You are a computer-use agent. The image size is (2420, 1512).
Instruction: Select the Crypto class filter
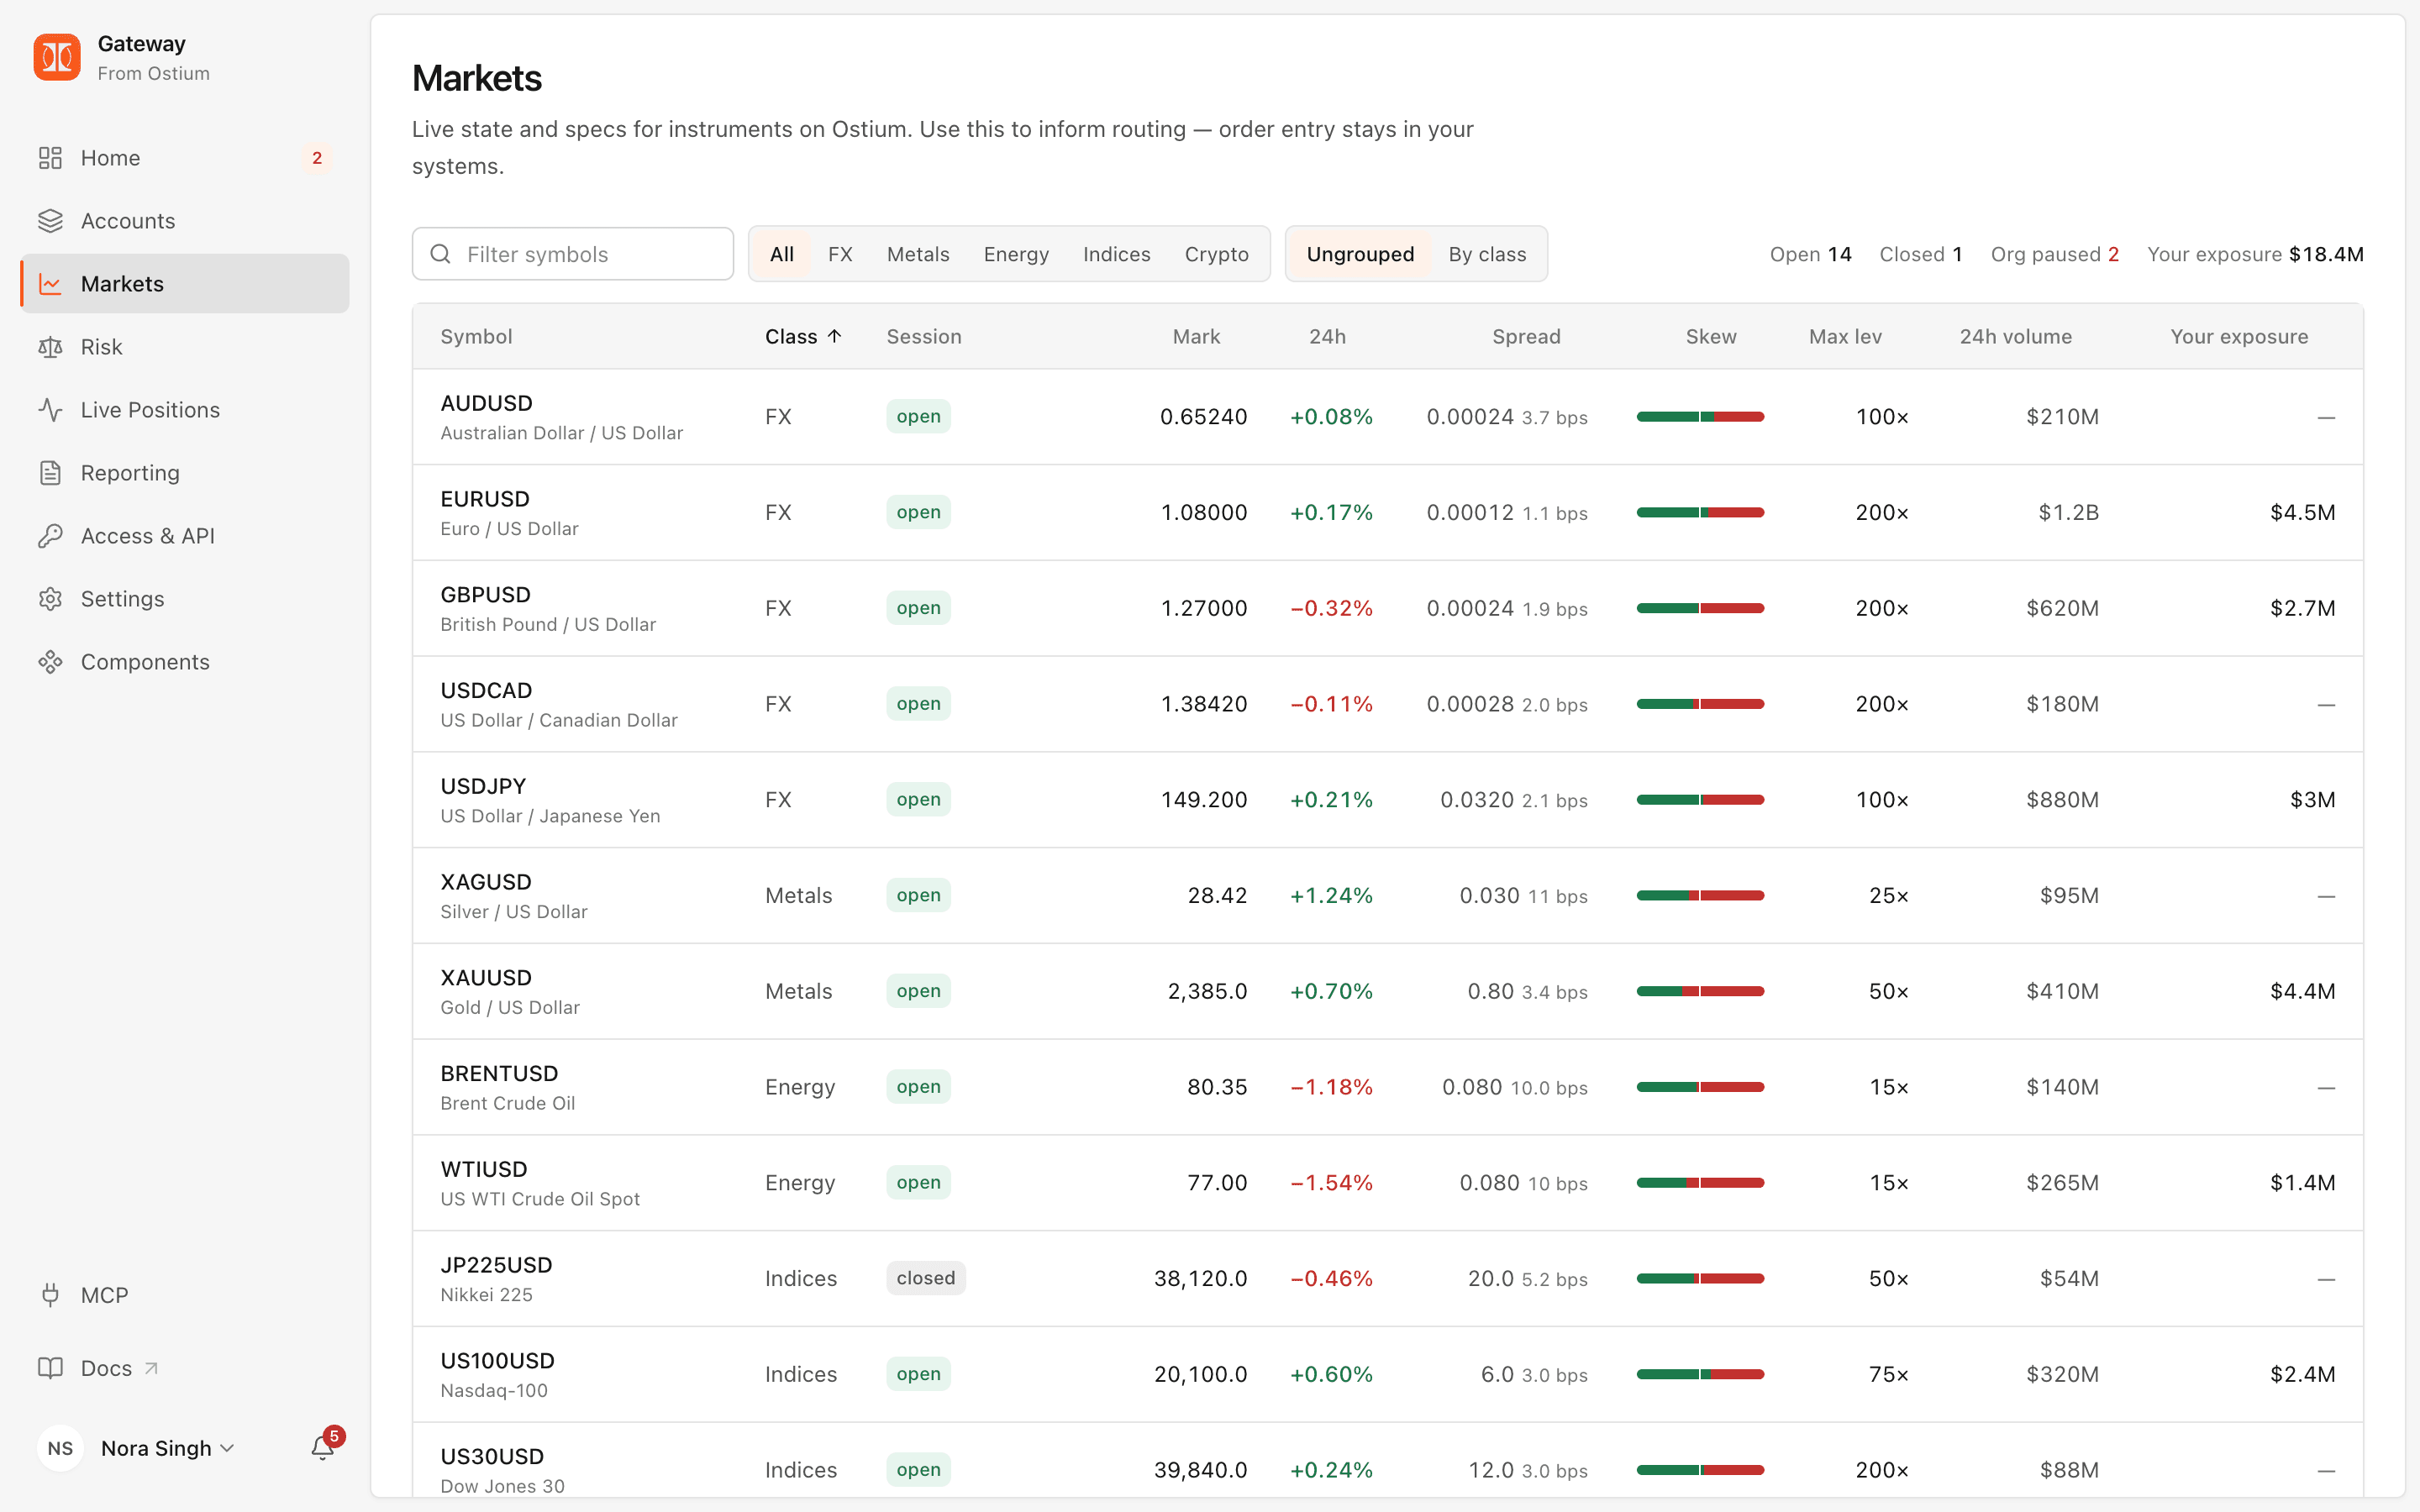1216,254
